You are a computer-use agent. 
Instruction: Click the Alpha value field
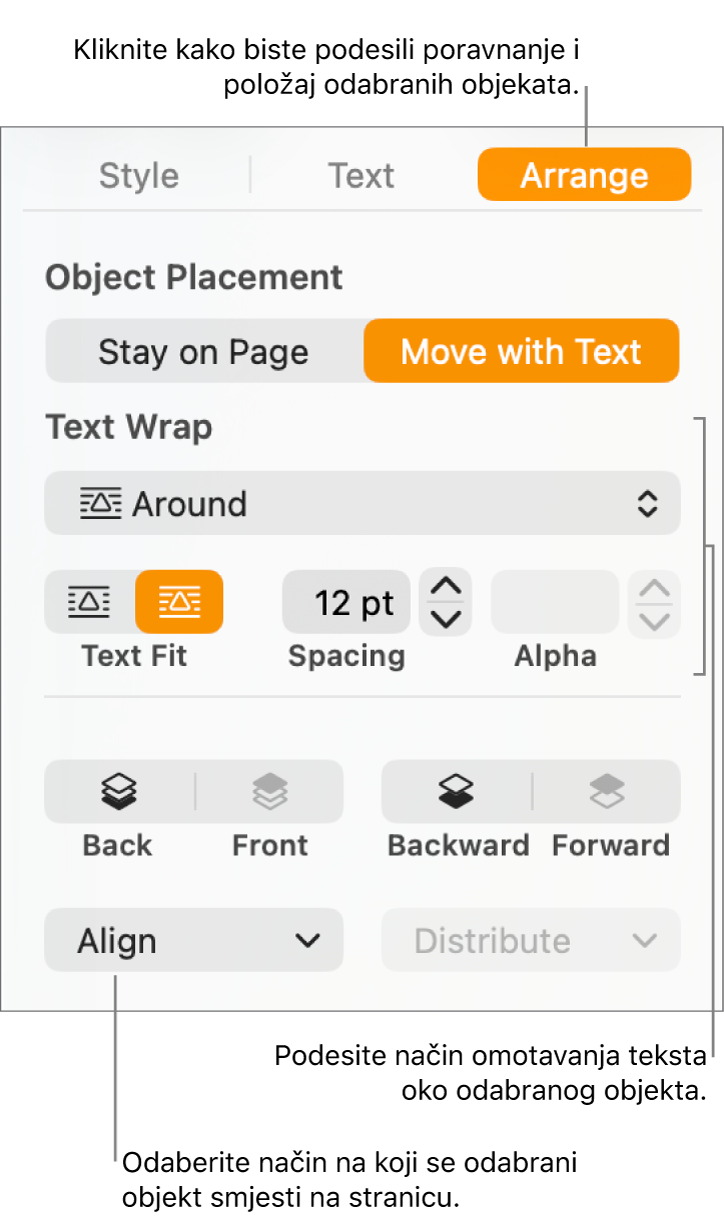click(x=555, y=603)
